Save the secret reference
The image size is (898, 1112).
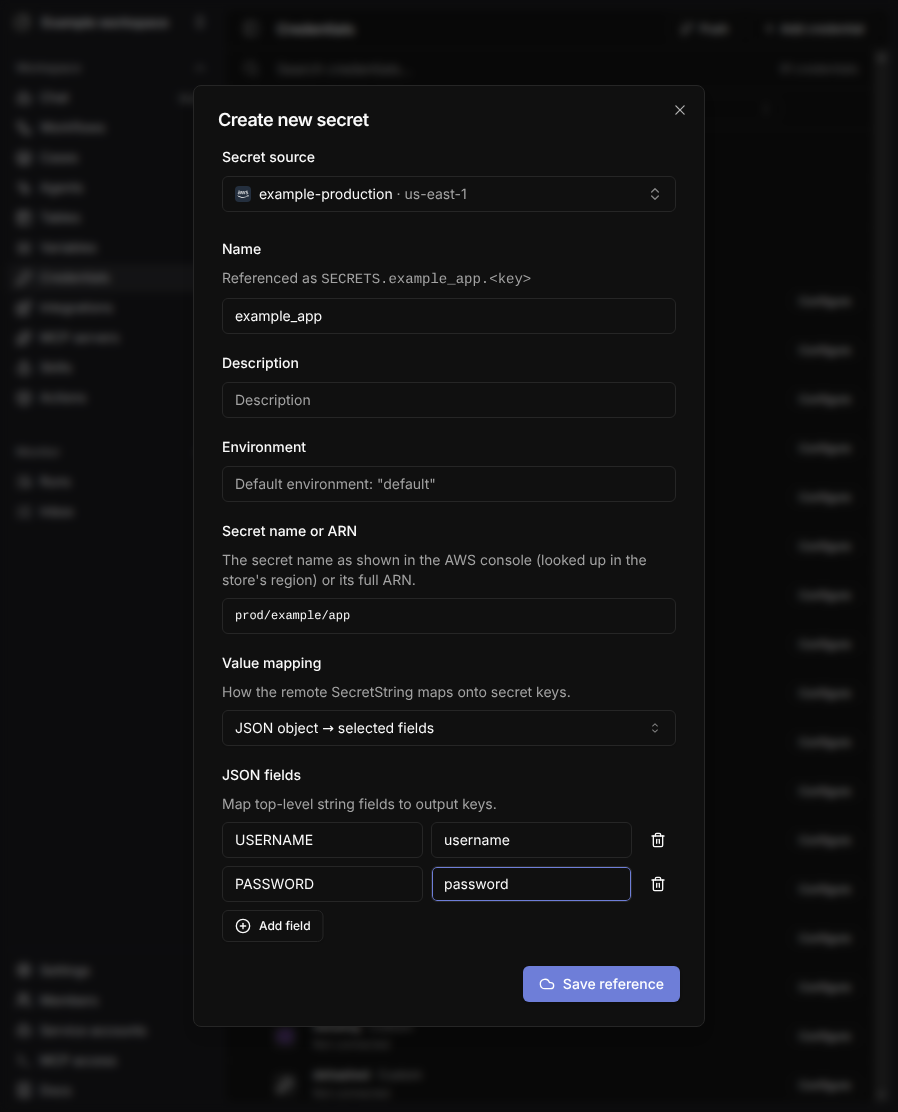click(x=601, y=984)
